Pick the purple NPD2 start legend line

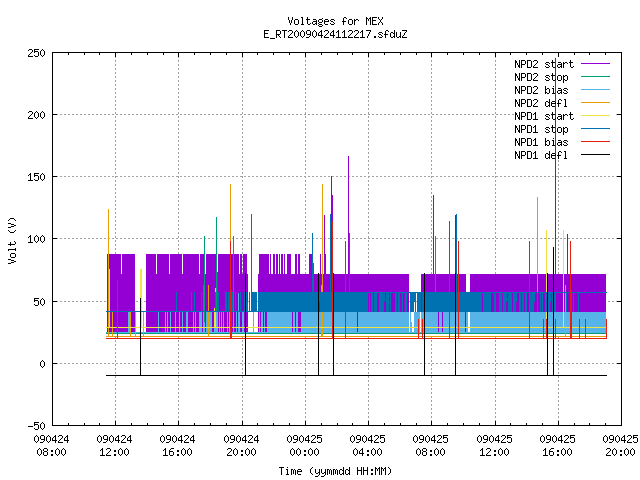(596, 64)
